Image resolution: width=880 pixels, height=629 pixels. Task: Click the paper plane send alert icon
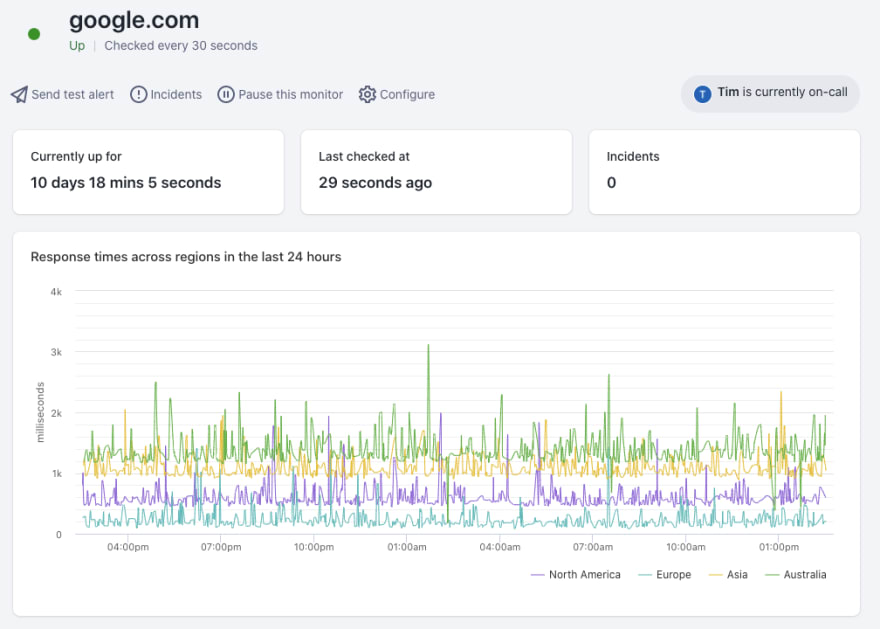(x=19, y=94)
